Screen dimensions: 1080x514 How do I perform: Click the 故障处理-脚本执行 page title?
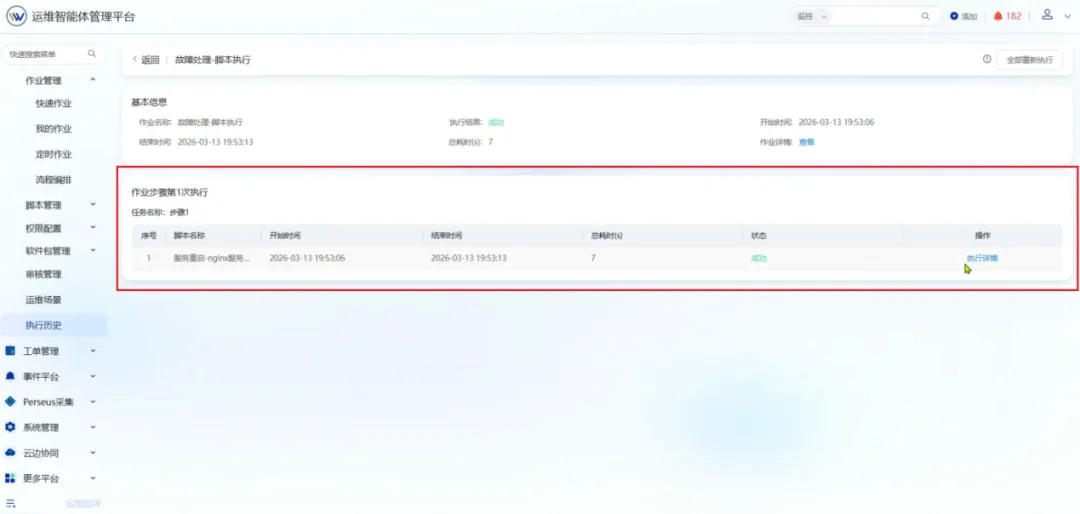point(213,60)
